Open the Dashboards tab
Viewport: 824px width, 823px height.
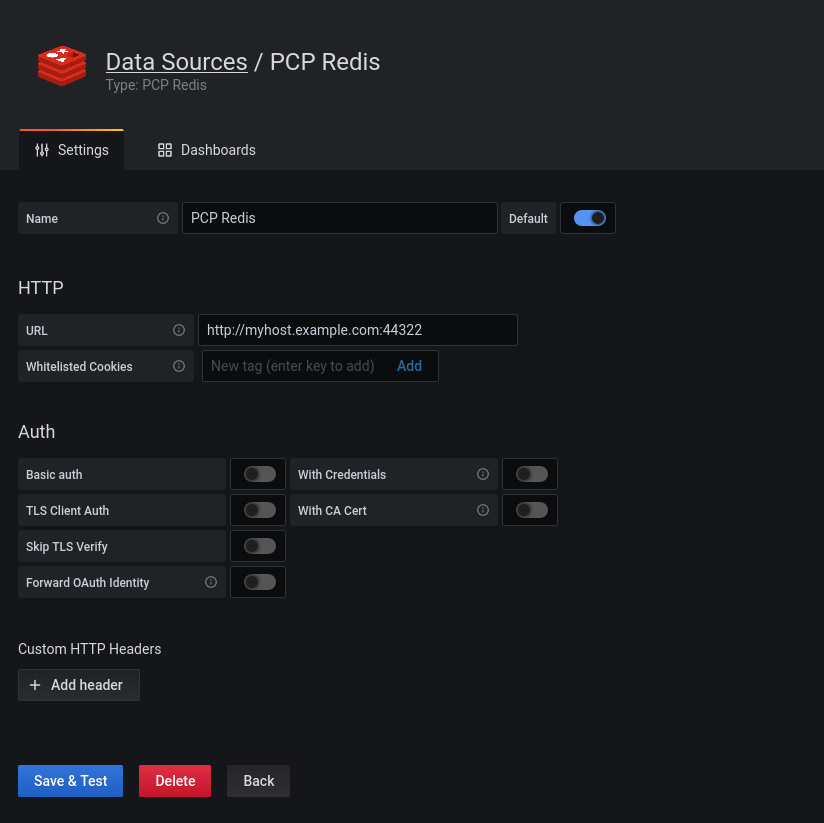(207, 150)
